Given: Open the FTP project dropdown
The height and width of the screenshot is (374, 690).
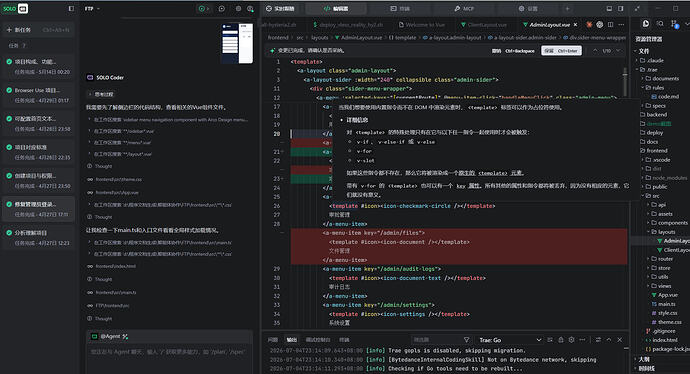Looking at the screenshot, I should [x=92, y=8].
